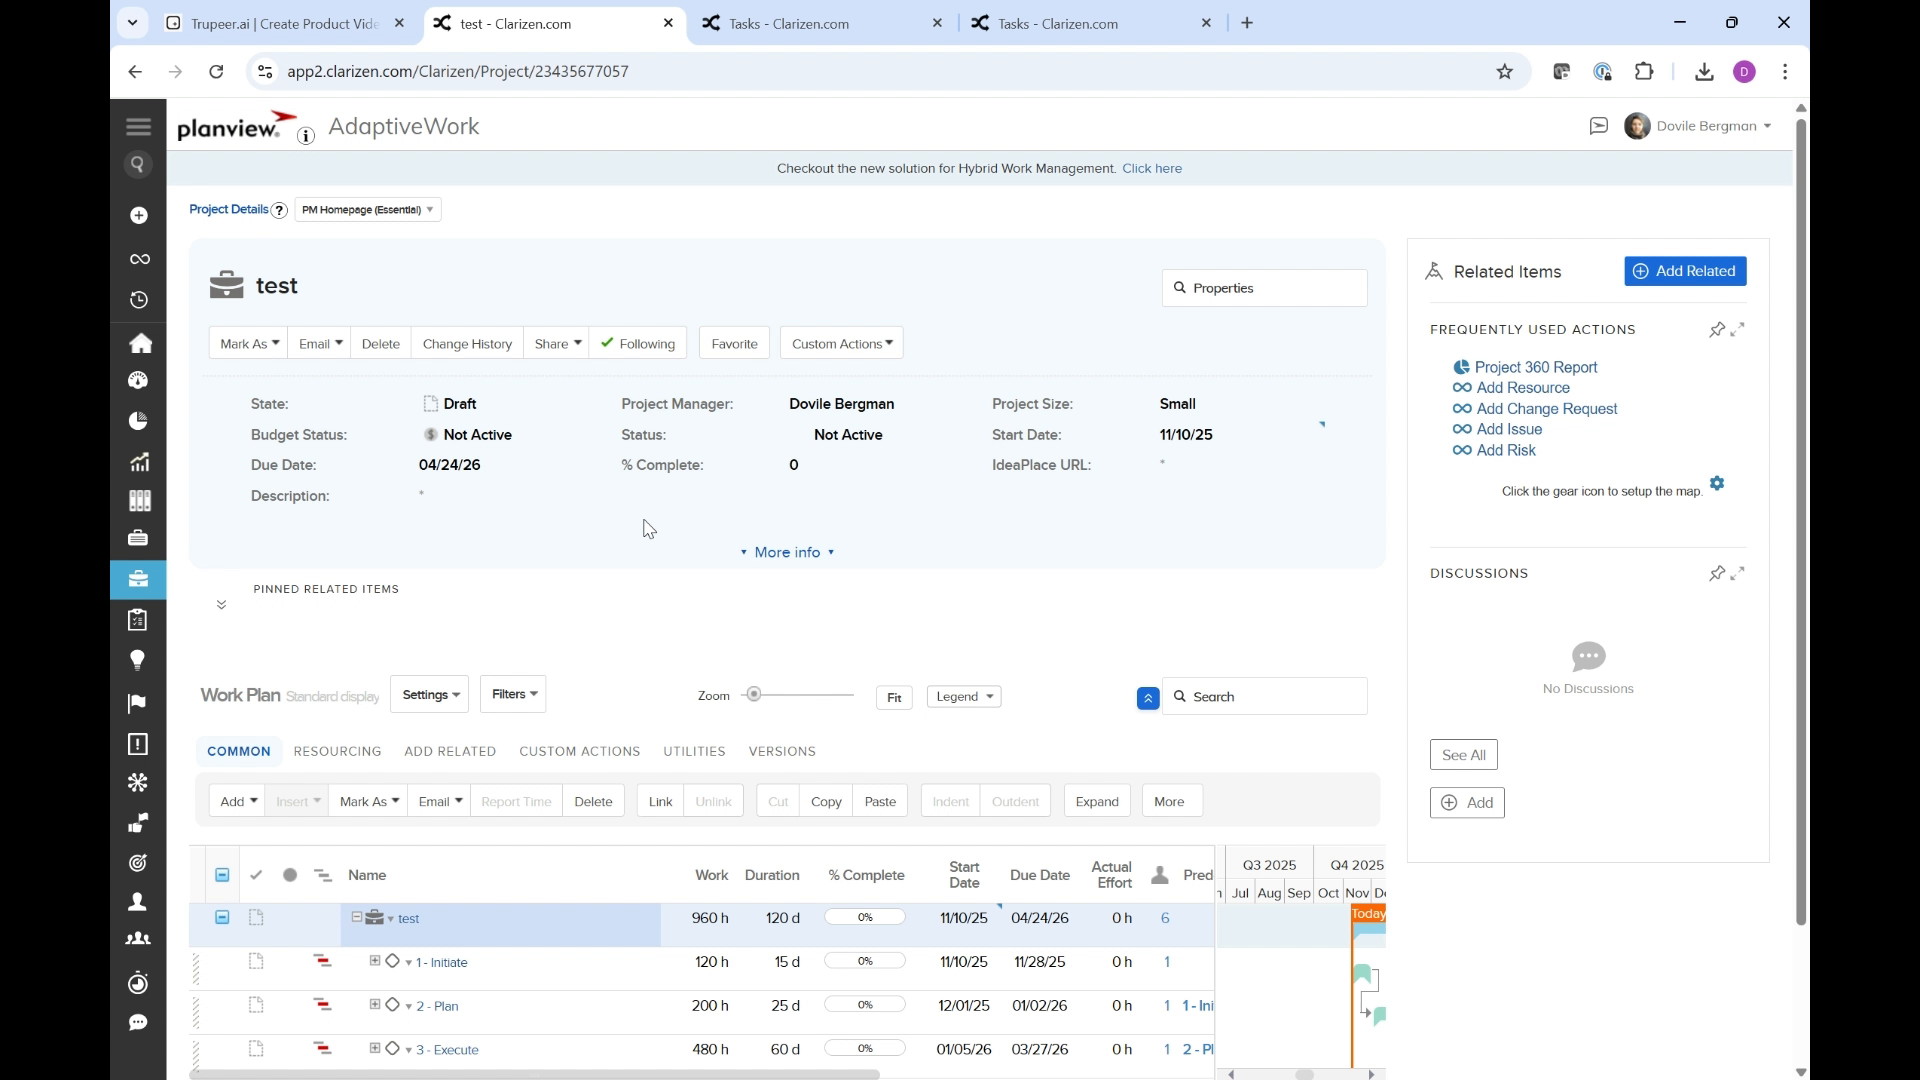Select the lightbulb Ideas icon in sidebar
The width and height of the screenshot is (1920, 1080).
[138, 660]
